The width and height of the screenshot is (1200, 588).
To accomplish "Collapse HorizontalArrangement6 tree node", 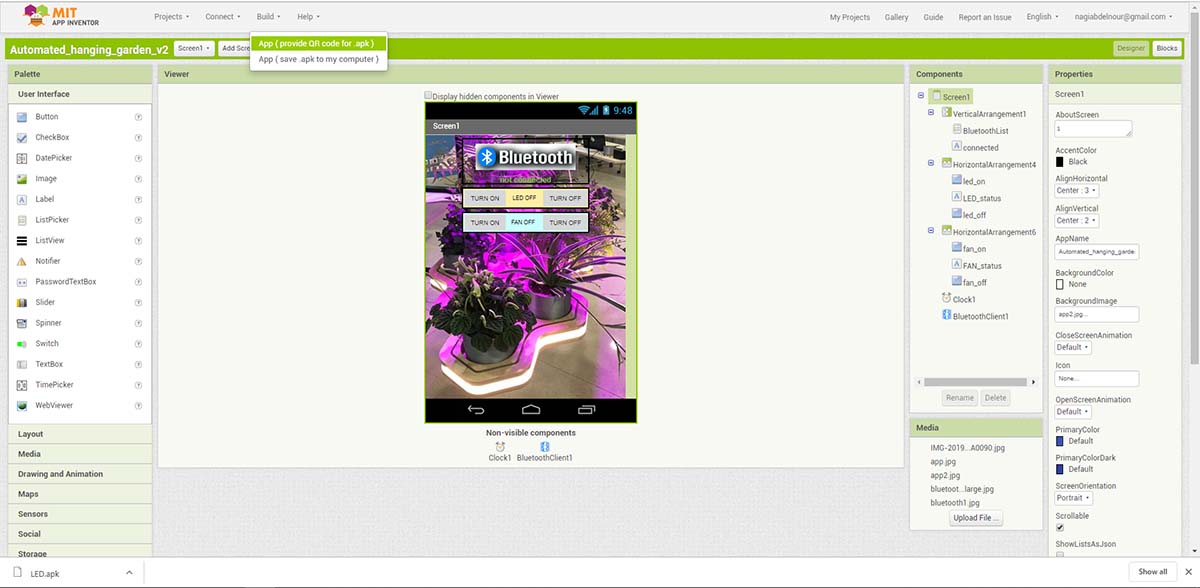I will pyautogui.click(x=931, y=231).
